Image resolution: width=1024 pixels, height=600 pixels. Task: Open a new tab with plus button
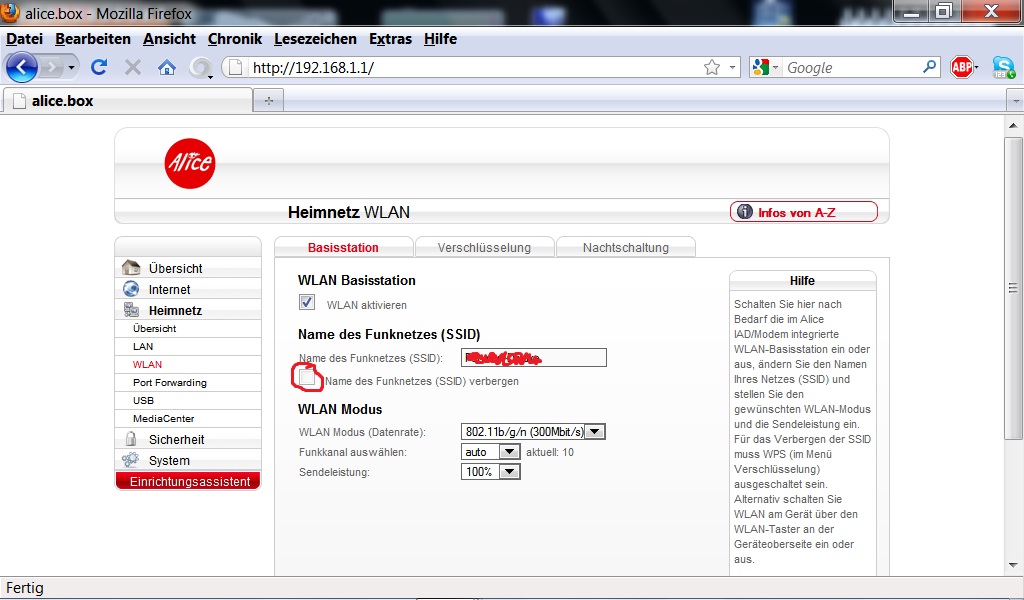[268, 101]
